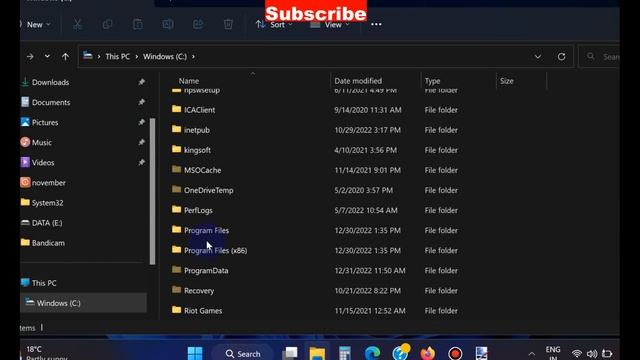Click the Copy icon in toolbar

click(x=107, y=24)
